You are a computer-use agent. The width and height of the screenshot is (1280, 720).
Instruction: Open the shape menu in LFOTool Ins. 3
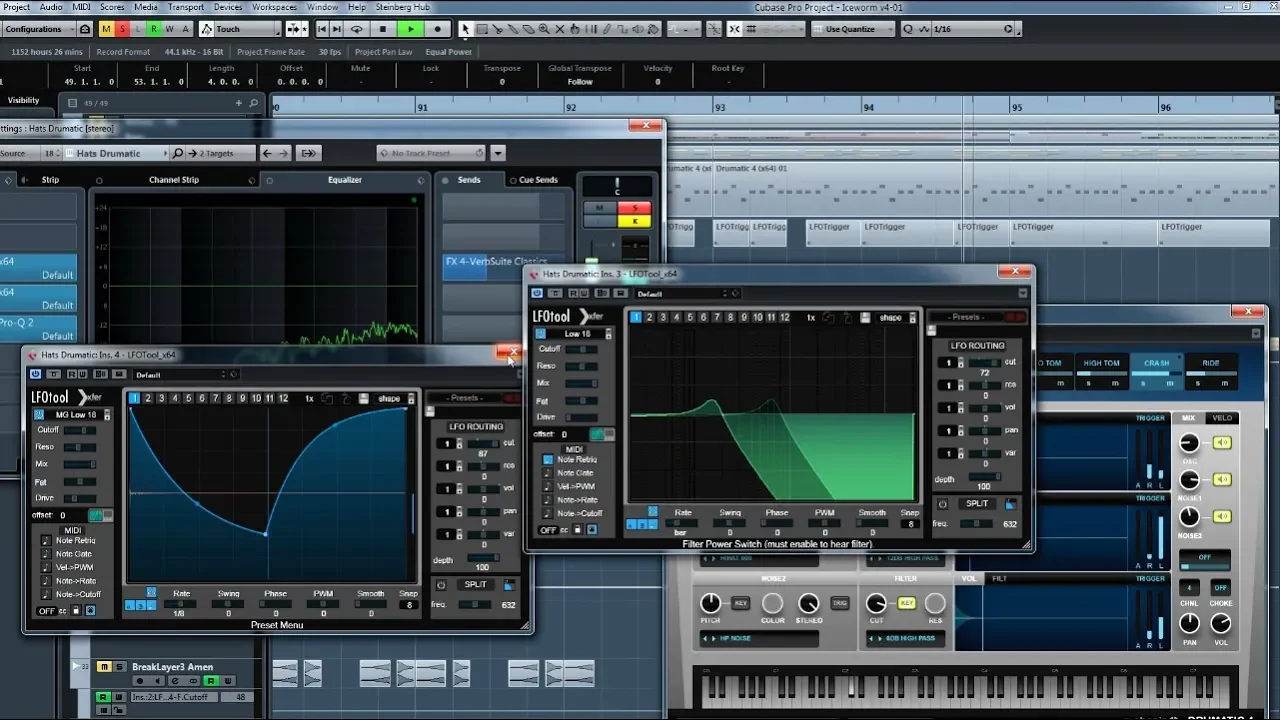[x=890, y=317]
